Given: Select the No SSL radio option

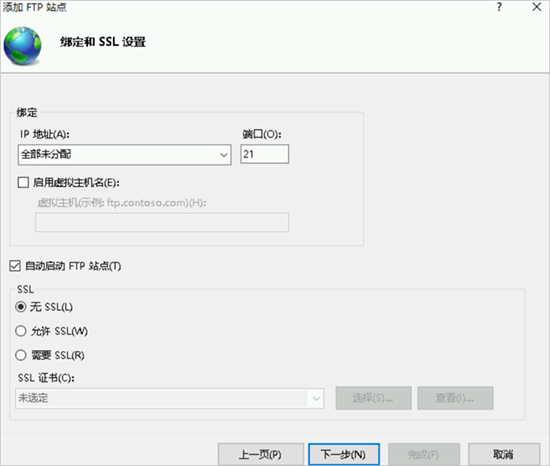Looking at the screenshot, I should point(21,307).
